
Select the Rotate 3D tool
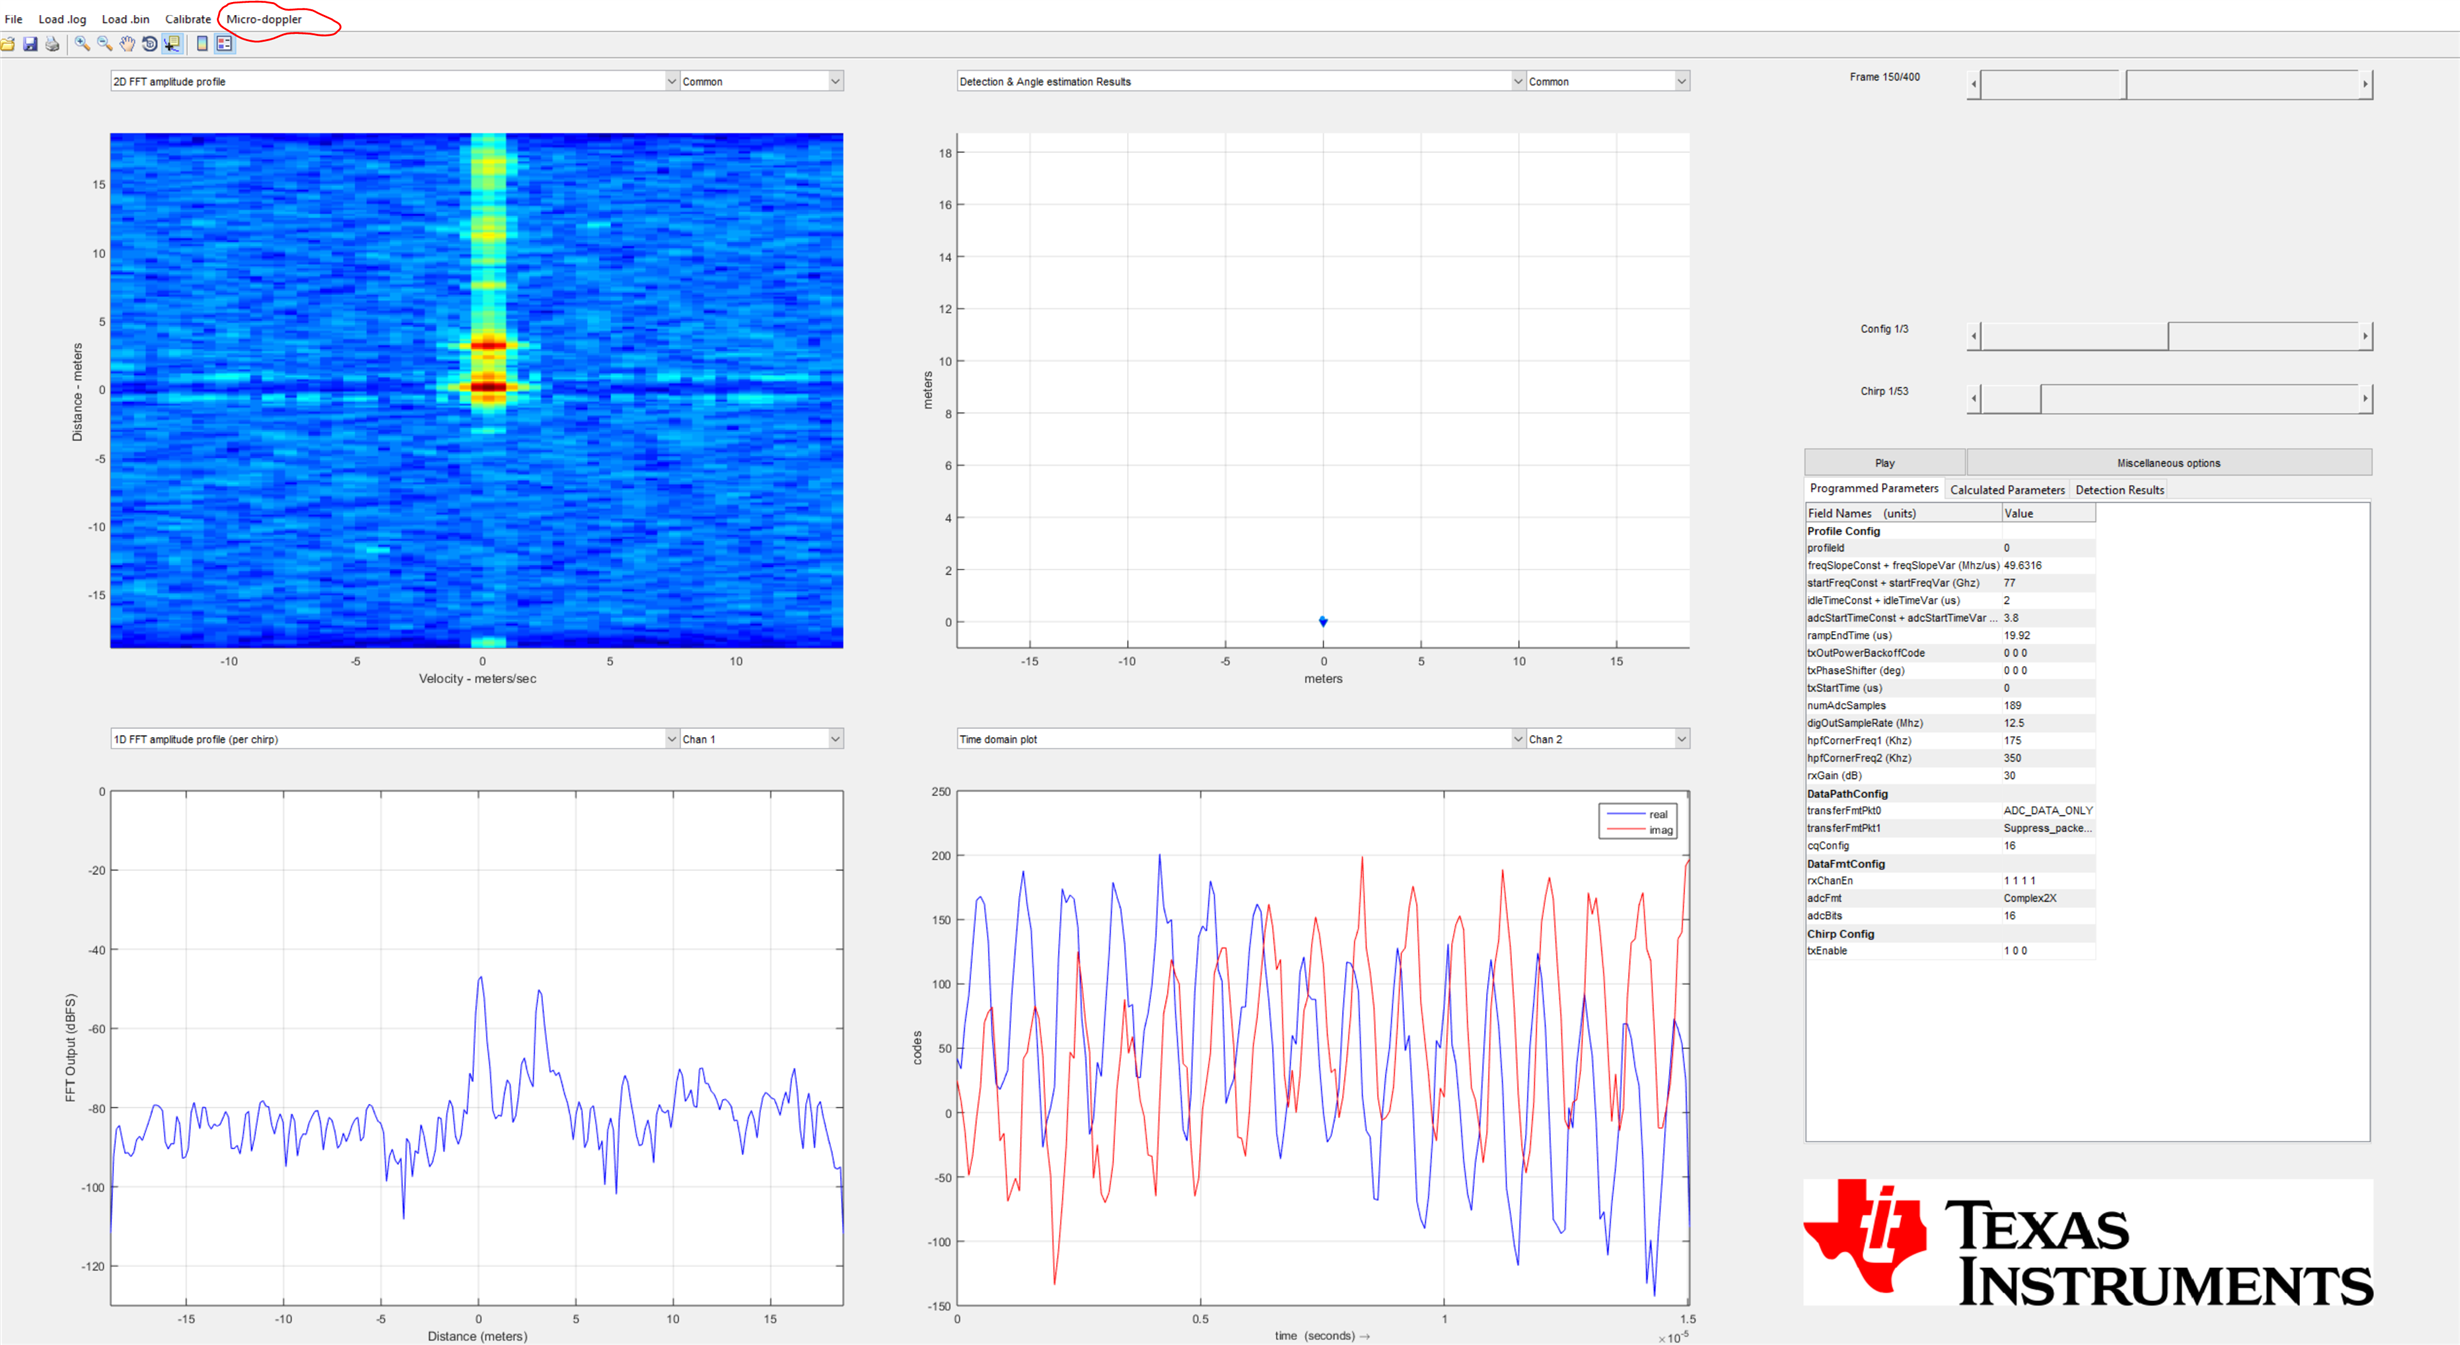(x=149, y=44)
